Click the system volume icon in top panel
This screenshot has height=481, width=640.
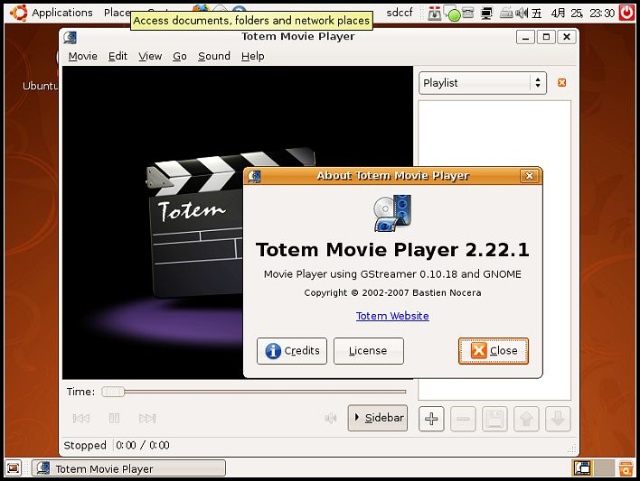point(521,13)
